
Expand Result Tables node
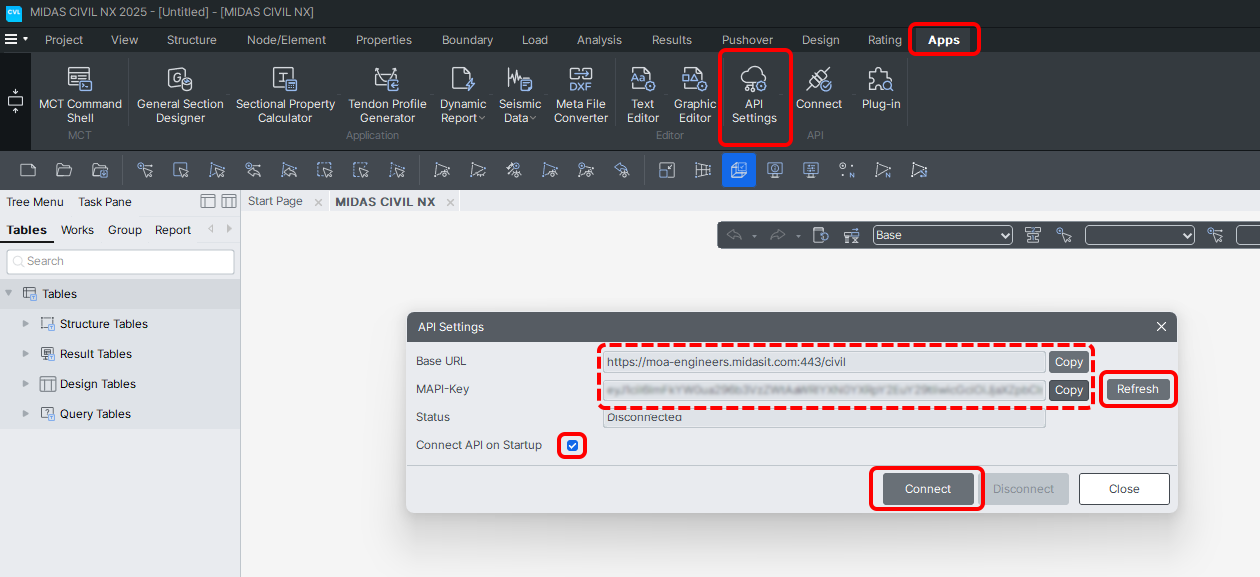point(26,353)
